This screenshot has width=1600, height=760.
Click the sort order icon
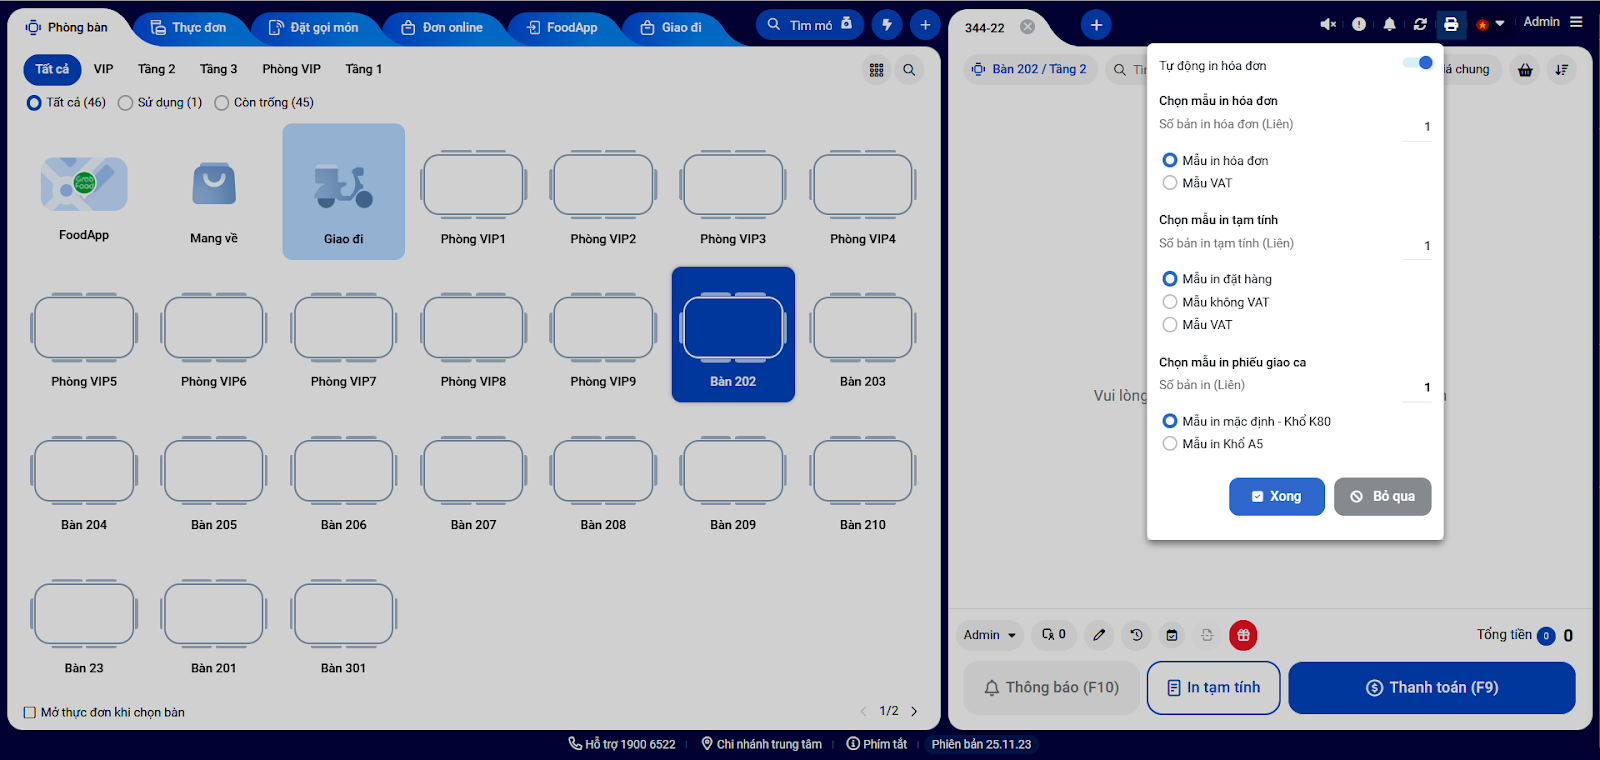pyautogui.click(x=1561, y=70)
